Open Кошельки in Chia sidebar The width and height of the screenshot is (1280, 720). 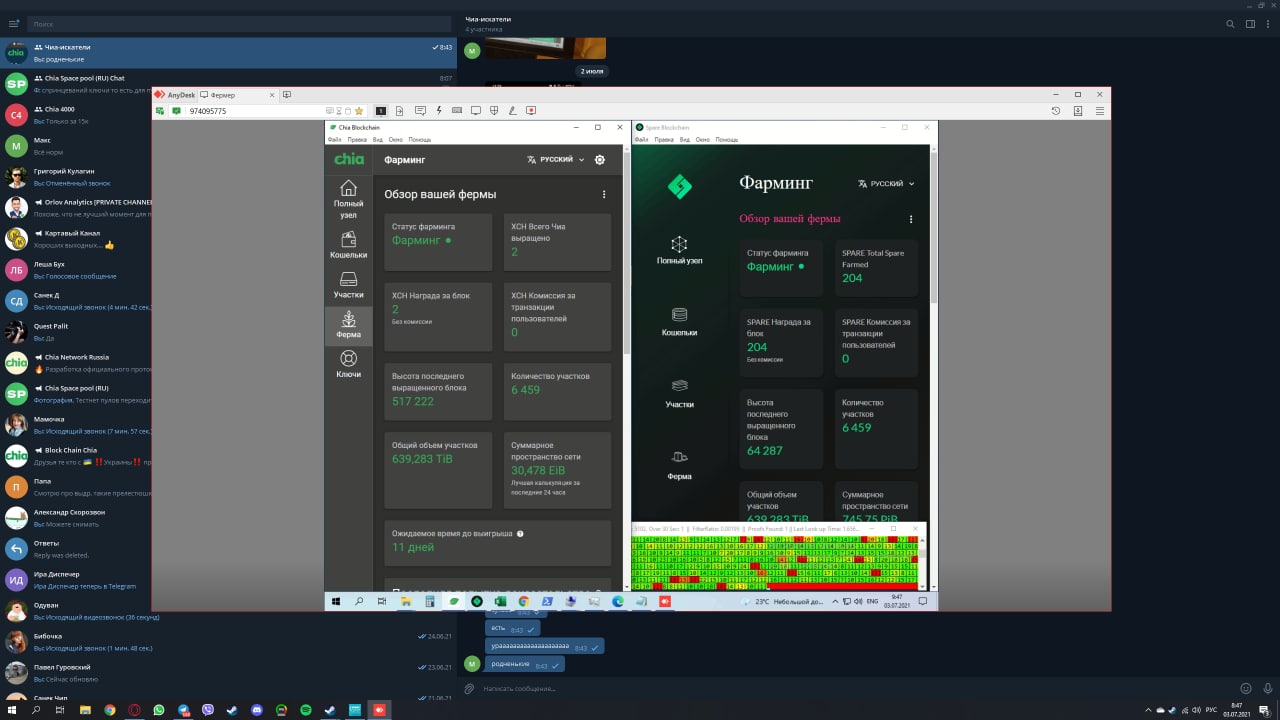point(348,245)
